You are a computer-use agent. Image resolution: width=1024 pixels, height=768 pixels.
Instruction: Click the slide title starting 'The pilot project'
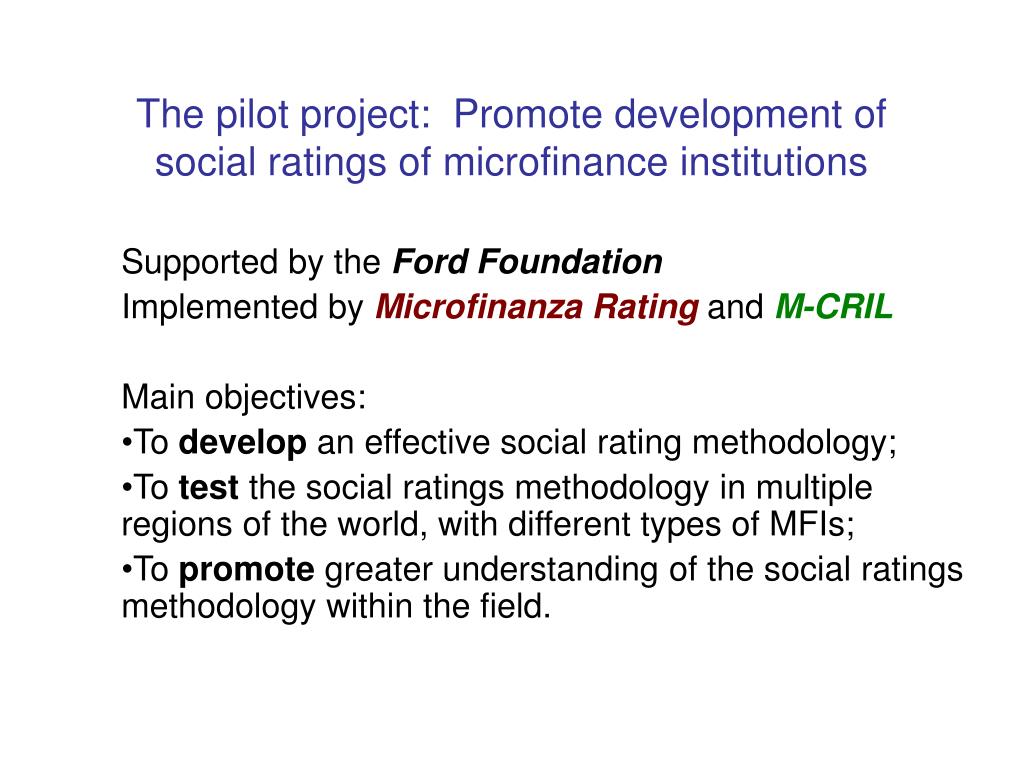[x=511, y=138]
